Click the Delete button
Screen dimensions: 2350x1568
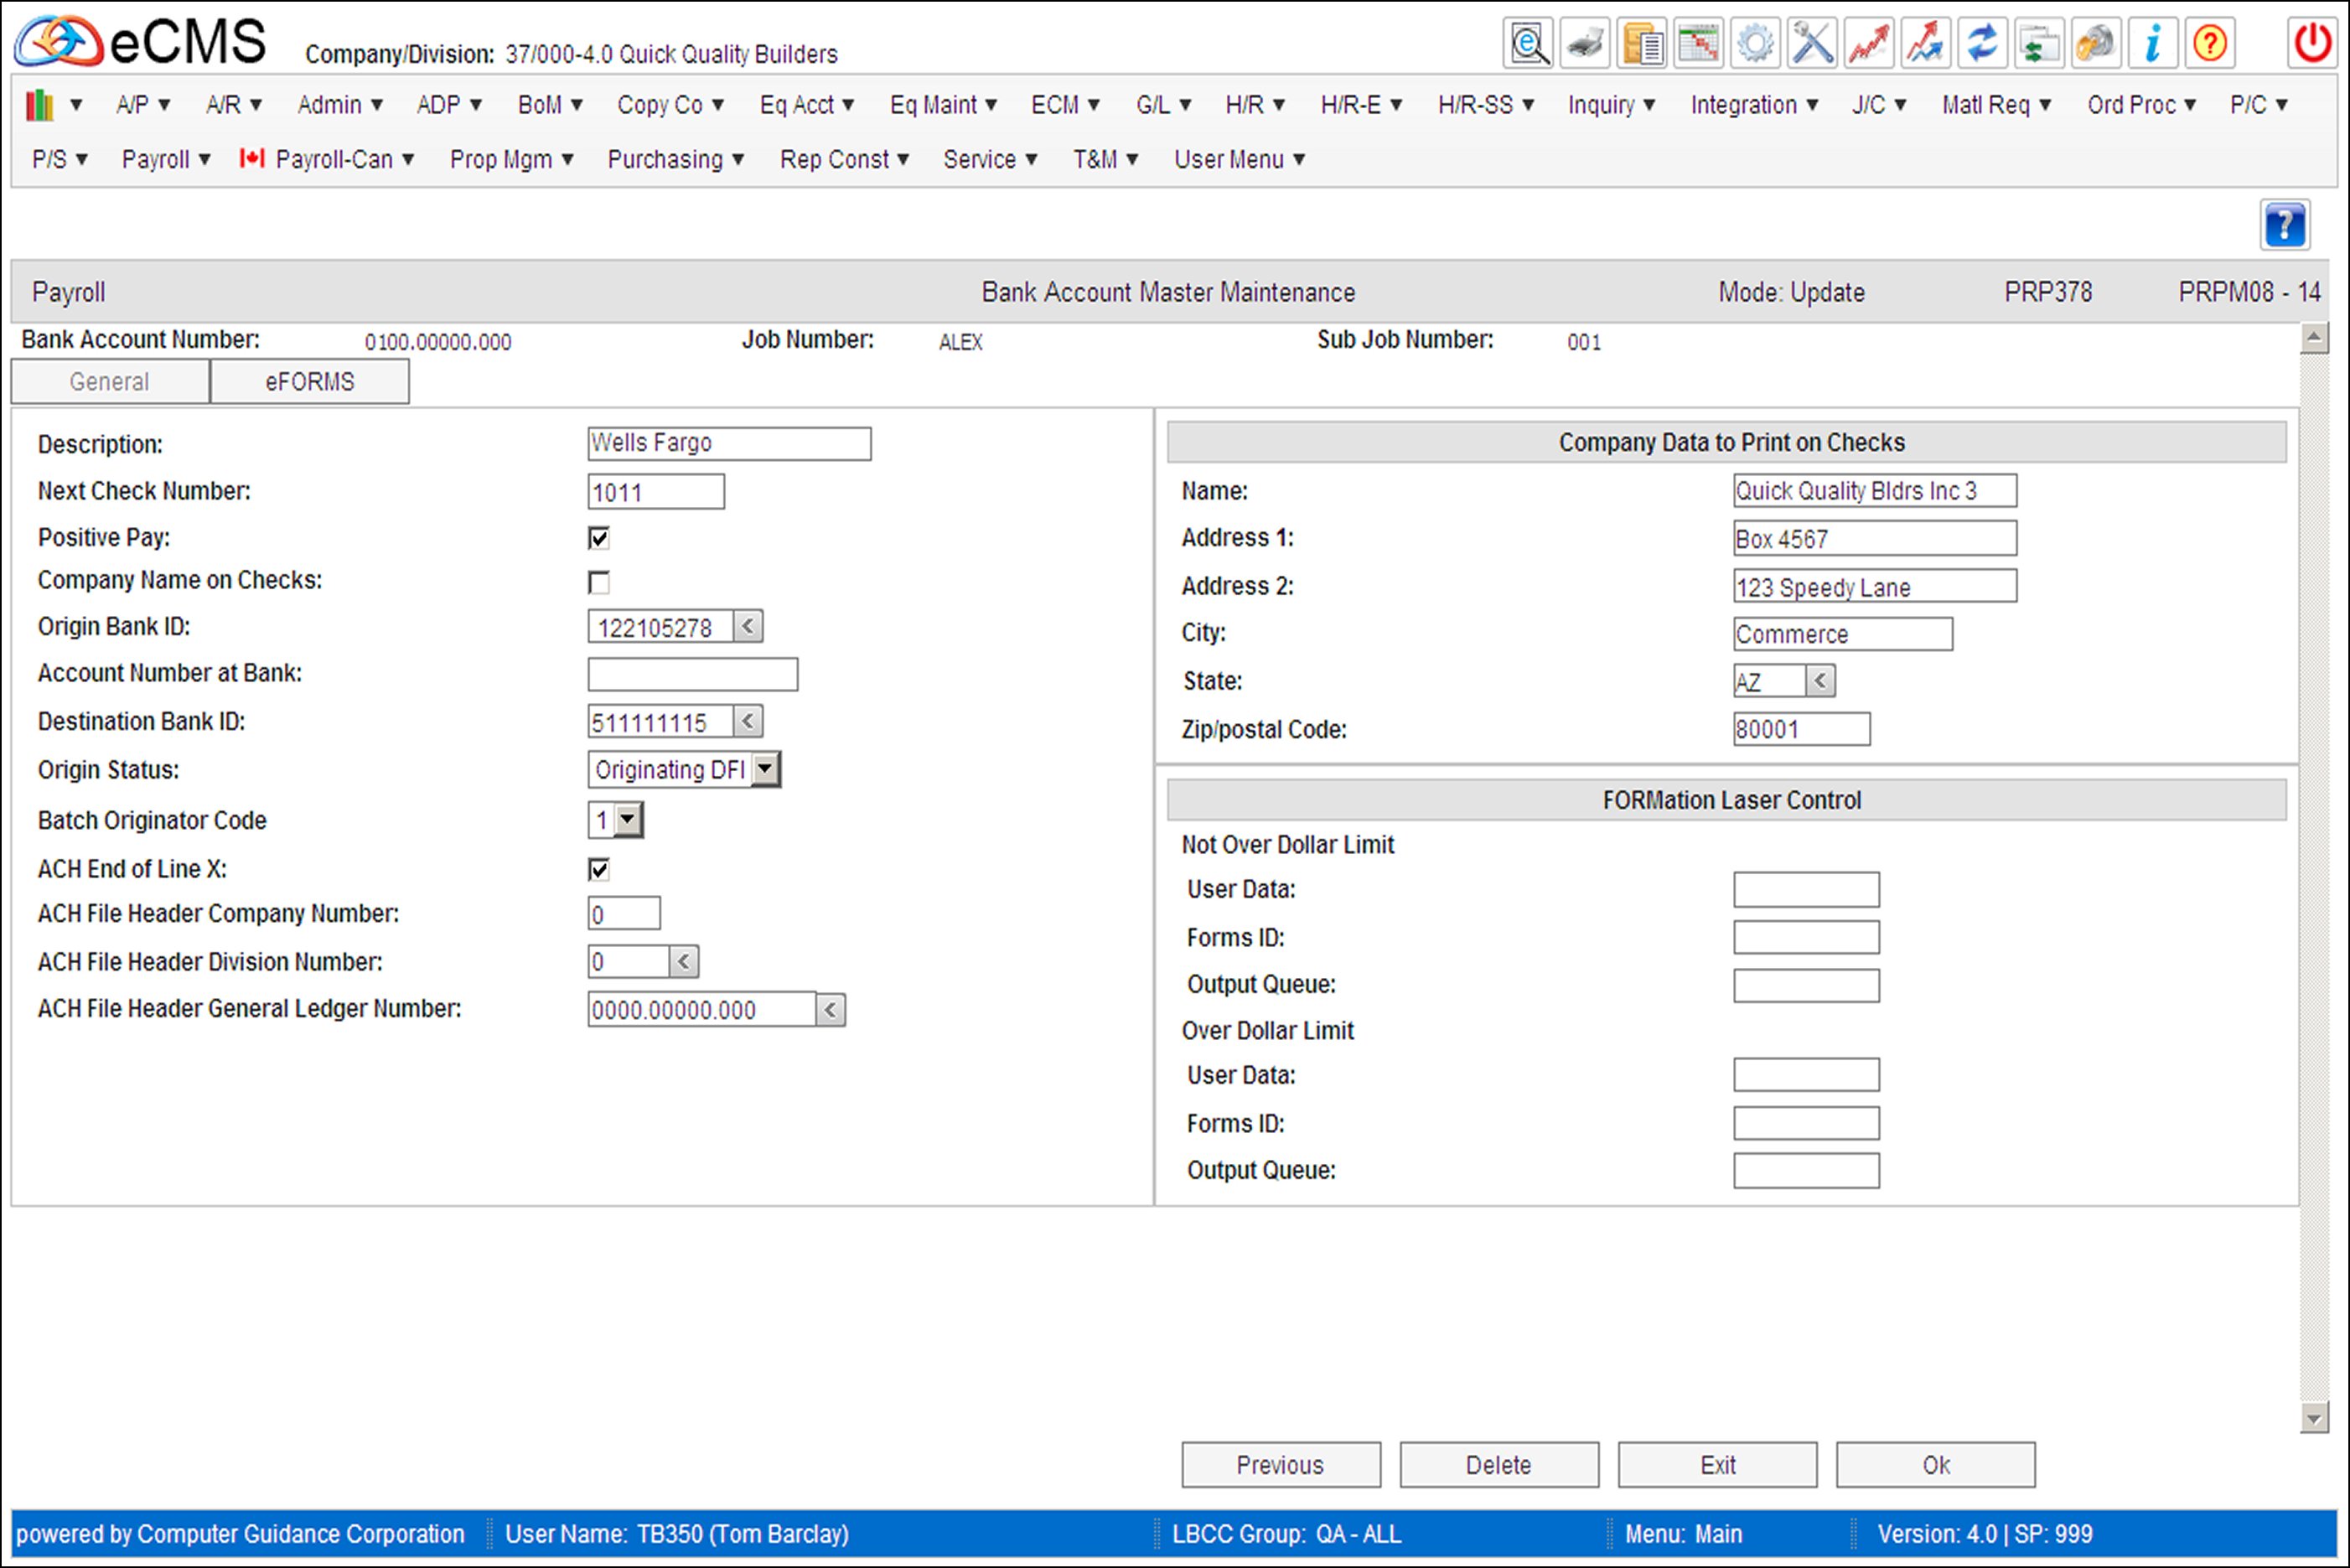click(1499, 1465)
